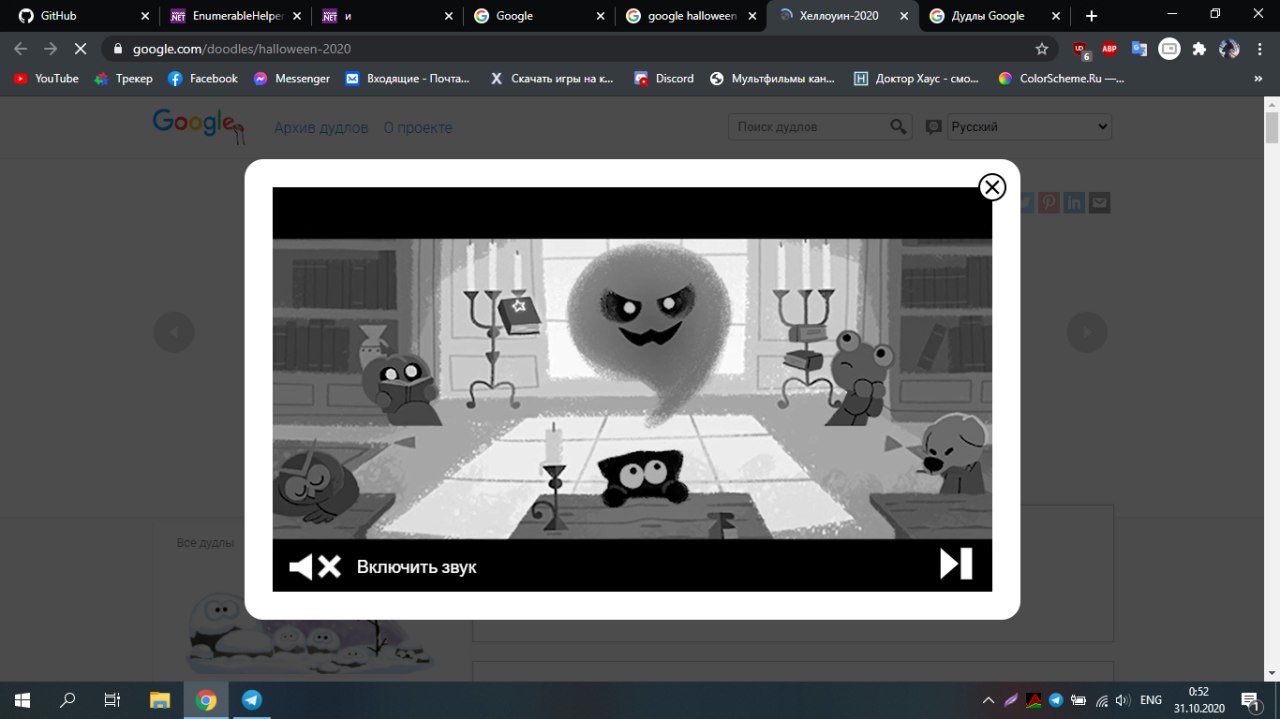Open the Chrome profile avatar
The width and height of the screenshot is (1280, 719).
[x=1229, y=48]
